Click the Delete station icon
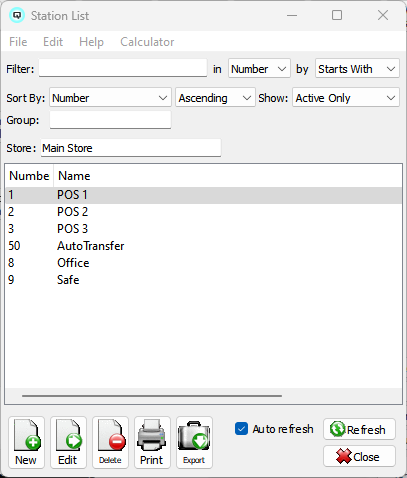The image size is (407, 478). [x=110, y=442]
